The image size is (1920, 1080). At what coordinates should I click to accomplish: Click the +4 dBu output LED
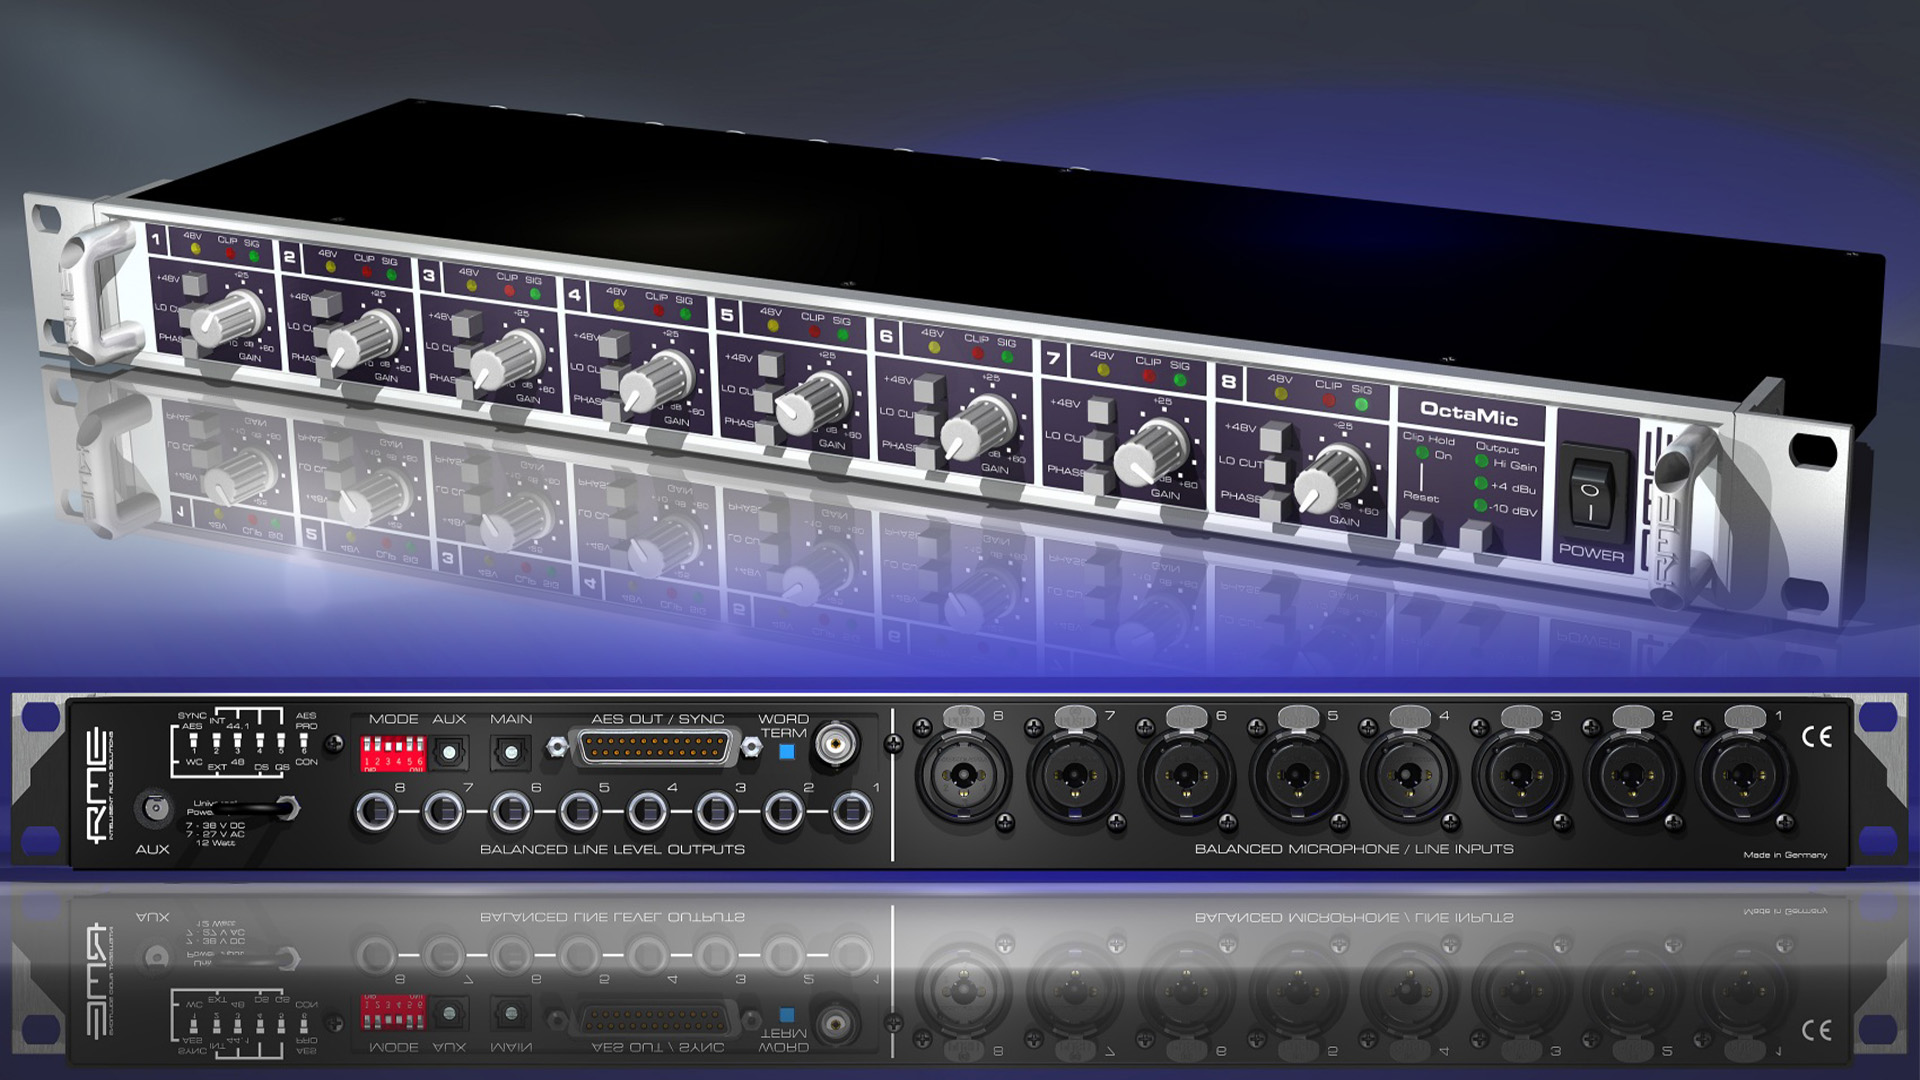point(1481,483)
